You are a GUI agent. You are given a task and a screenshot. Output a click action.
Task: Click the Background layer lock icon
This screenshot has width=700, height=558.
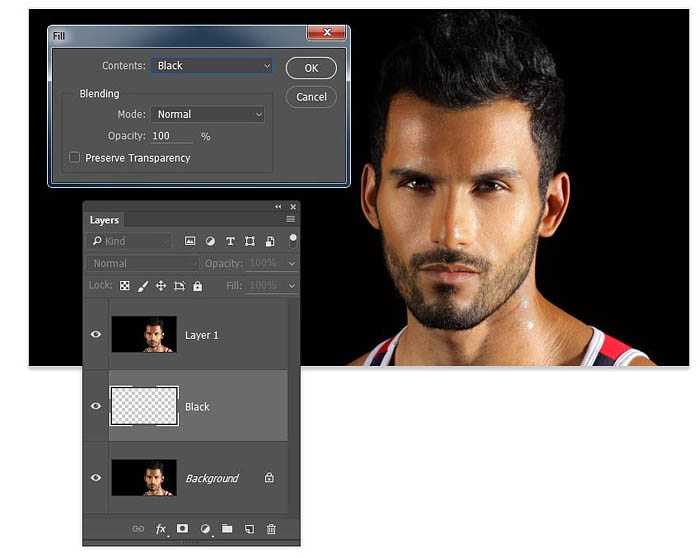pyautogui.click(x=269, y=478)
